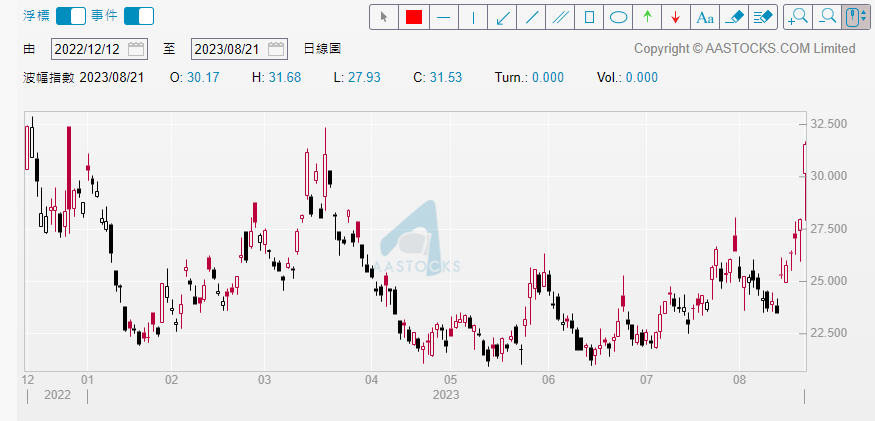Click the 日線圖 daily chart label

point(322,49)
